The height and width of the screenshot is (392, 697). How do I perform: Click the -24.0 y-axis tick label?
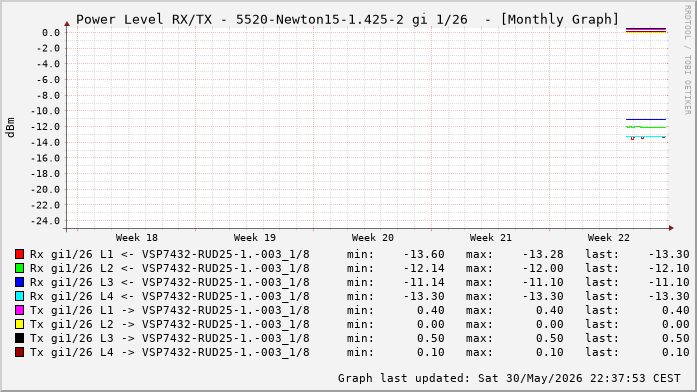[x=45, y=221]
